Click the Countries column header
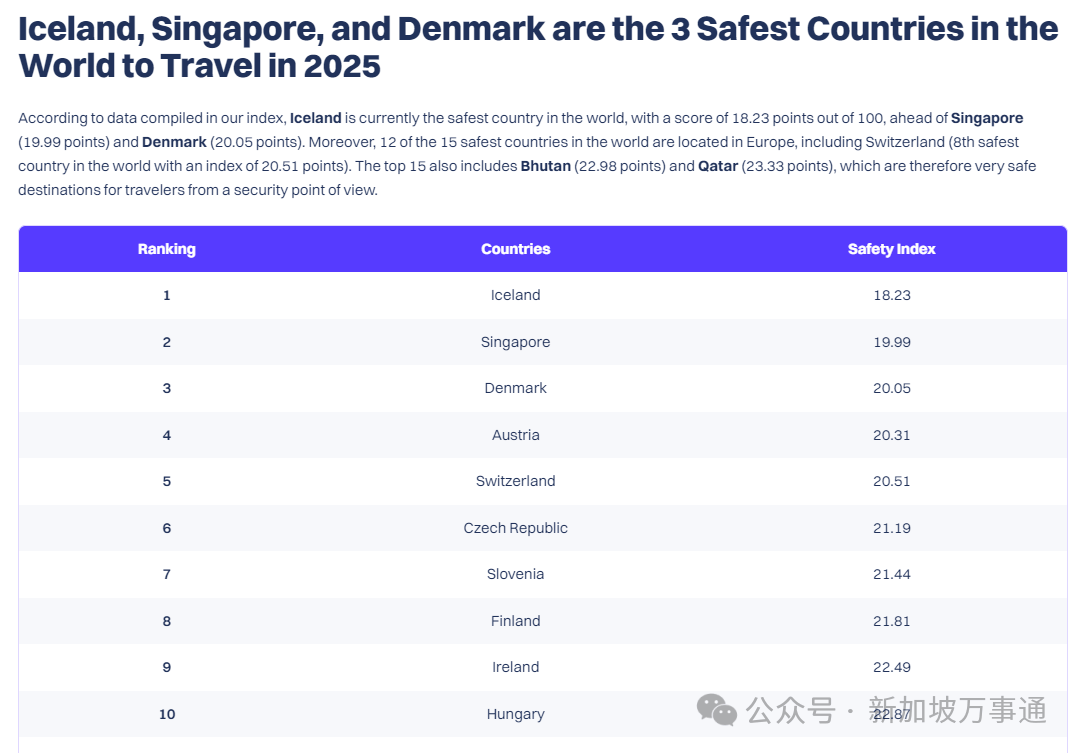This screenshot has width=1080, height=753. click(516, 249)
